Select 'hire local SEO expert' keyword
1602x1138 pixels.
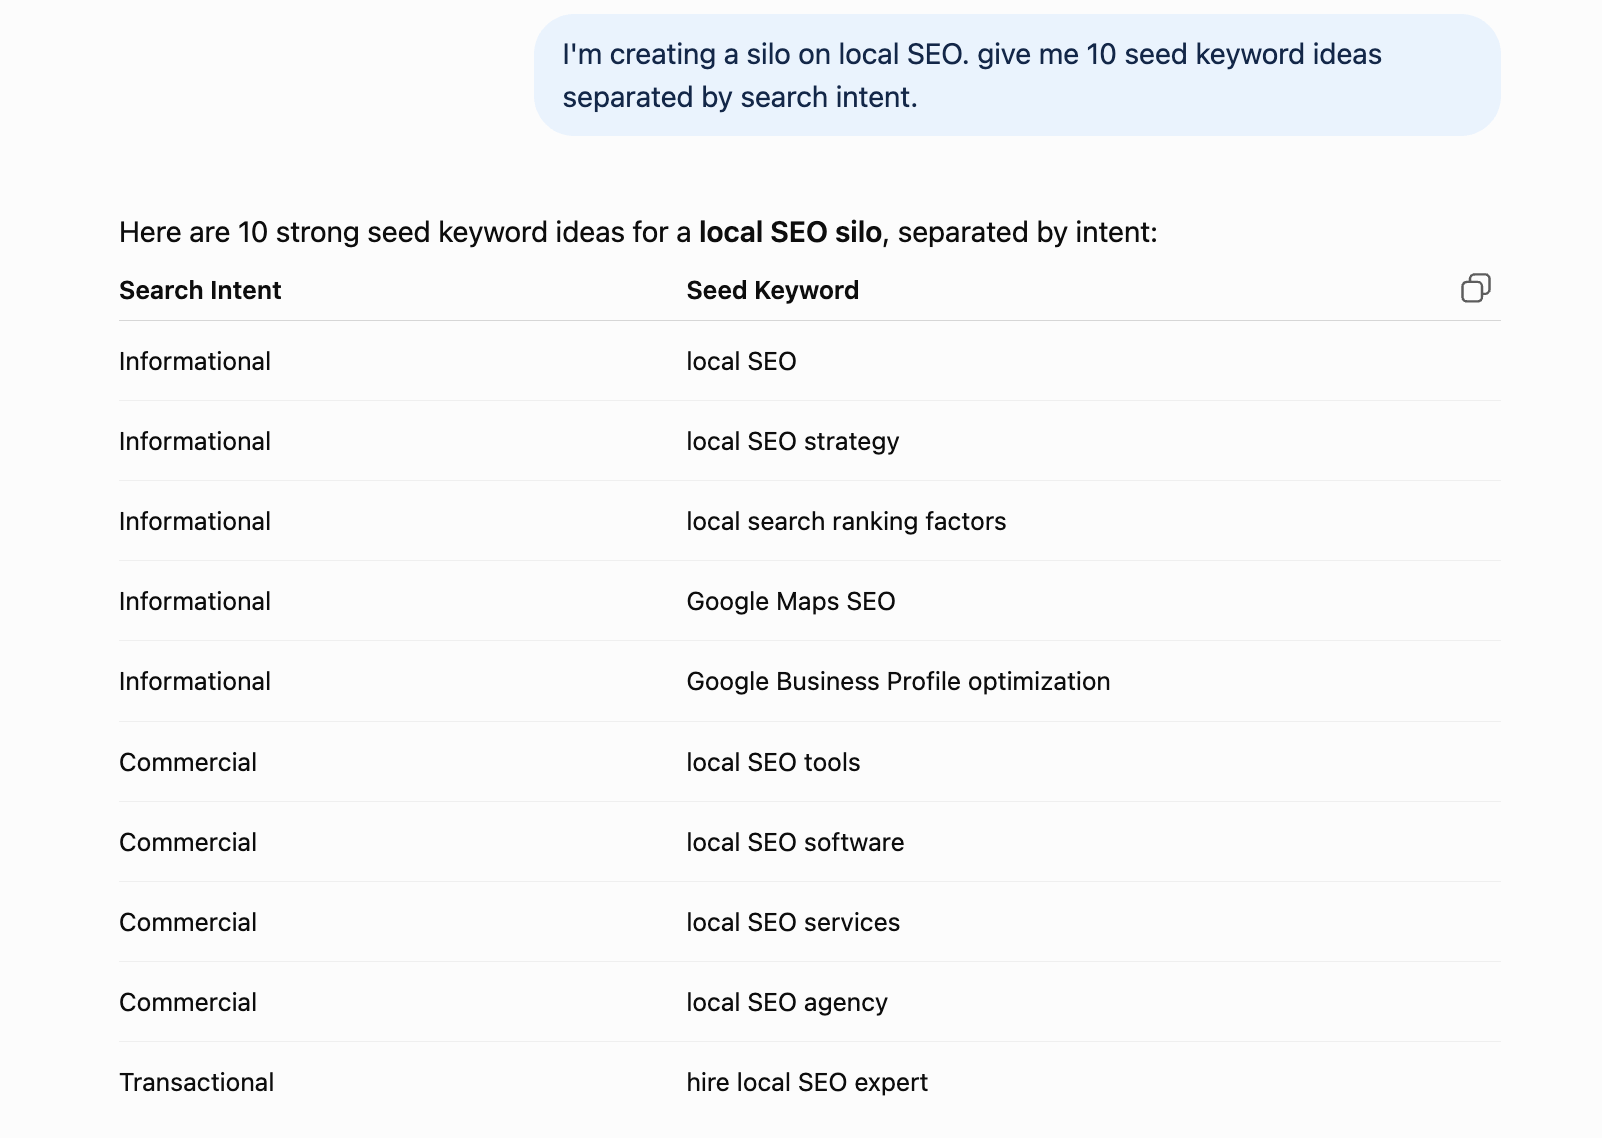[807, 1082]
